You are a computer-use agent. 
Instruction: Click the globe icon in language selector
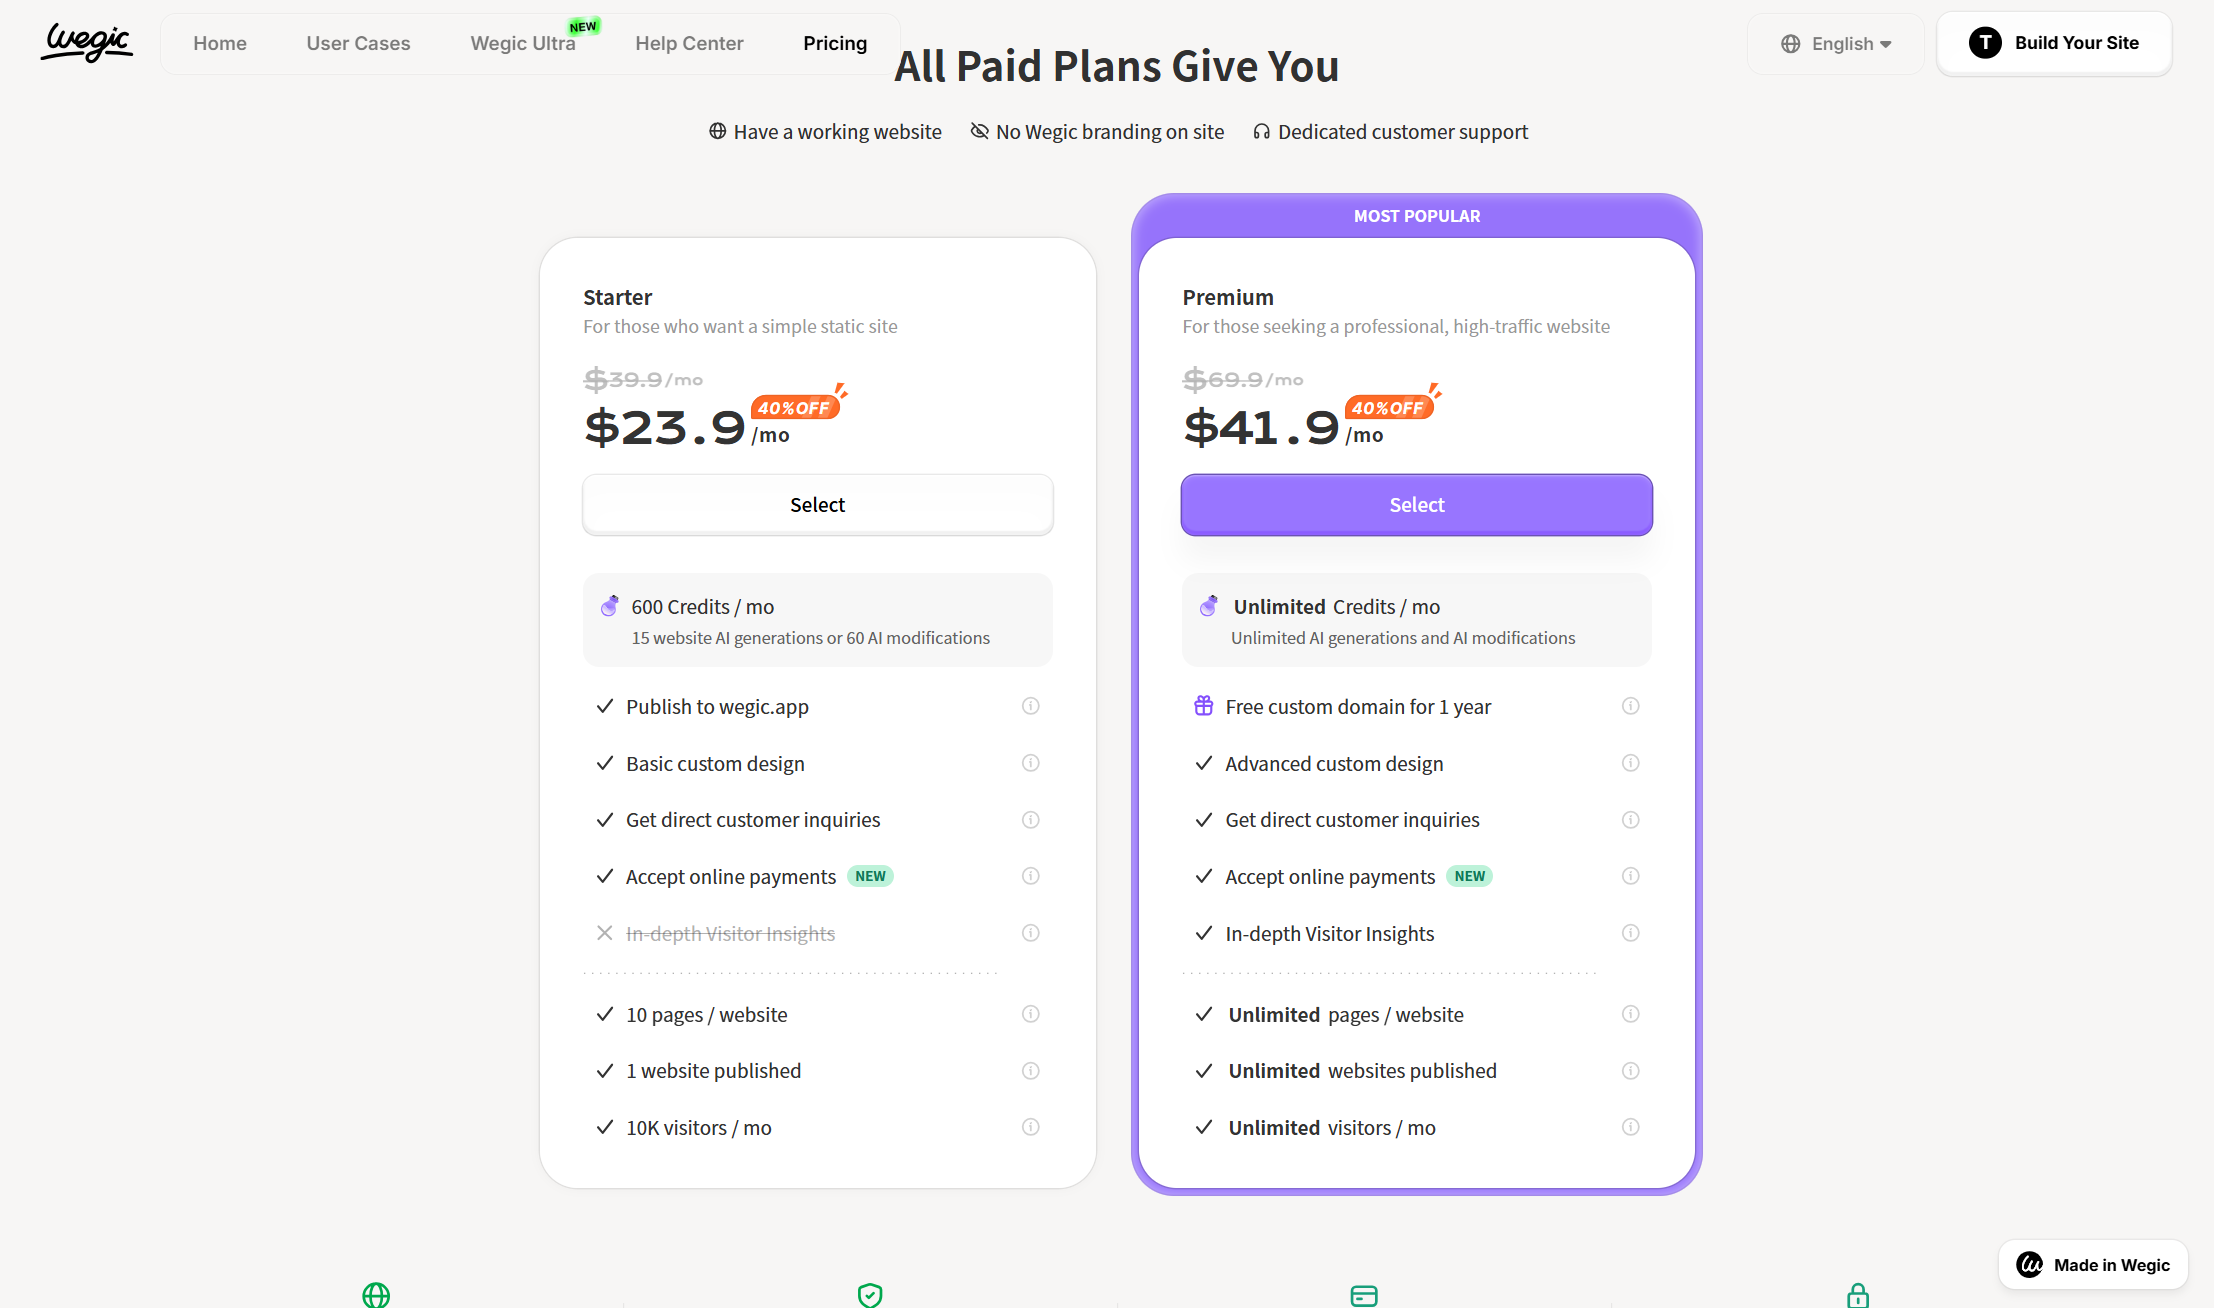pyautogui.click(x=1791, y=44)
